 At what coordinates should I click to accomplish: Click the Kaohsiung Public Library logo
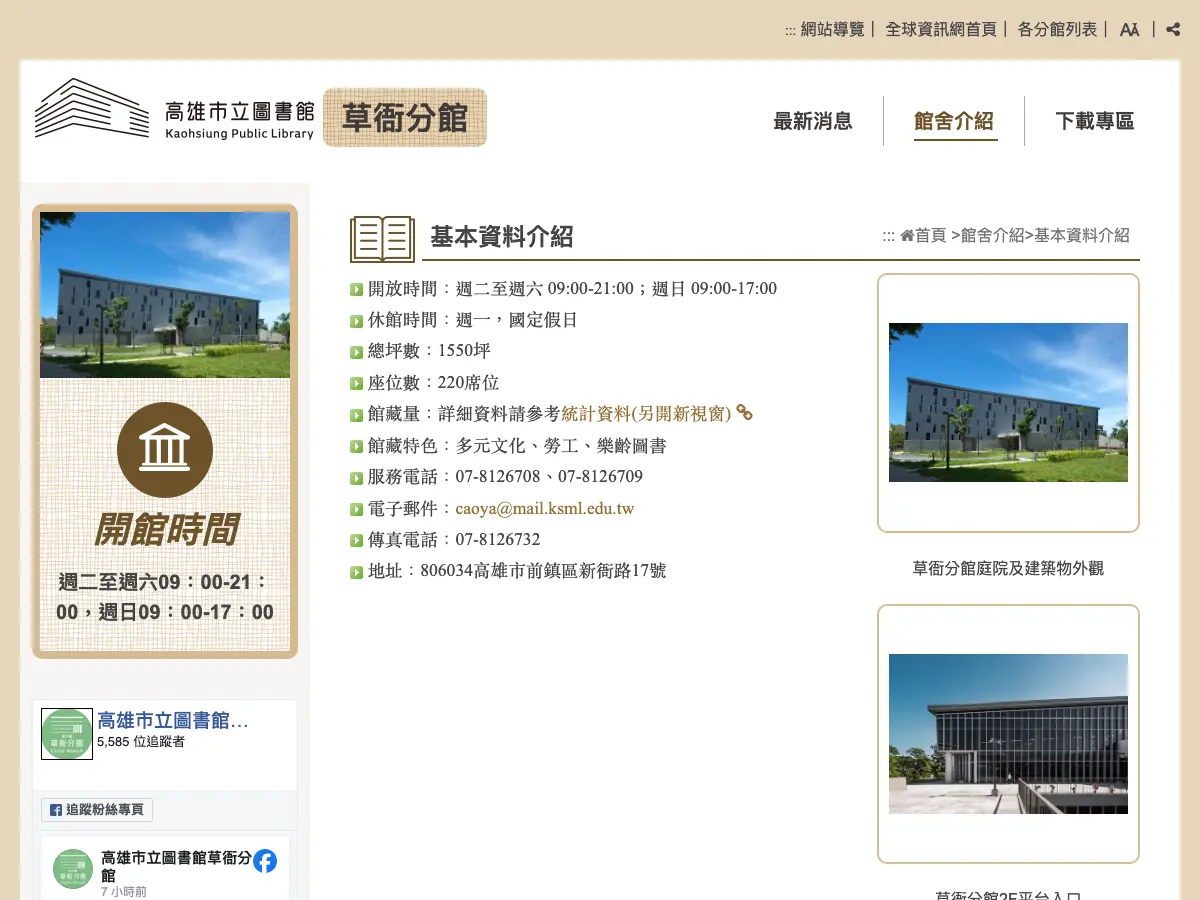(x=174, y=109)
